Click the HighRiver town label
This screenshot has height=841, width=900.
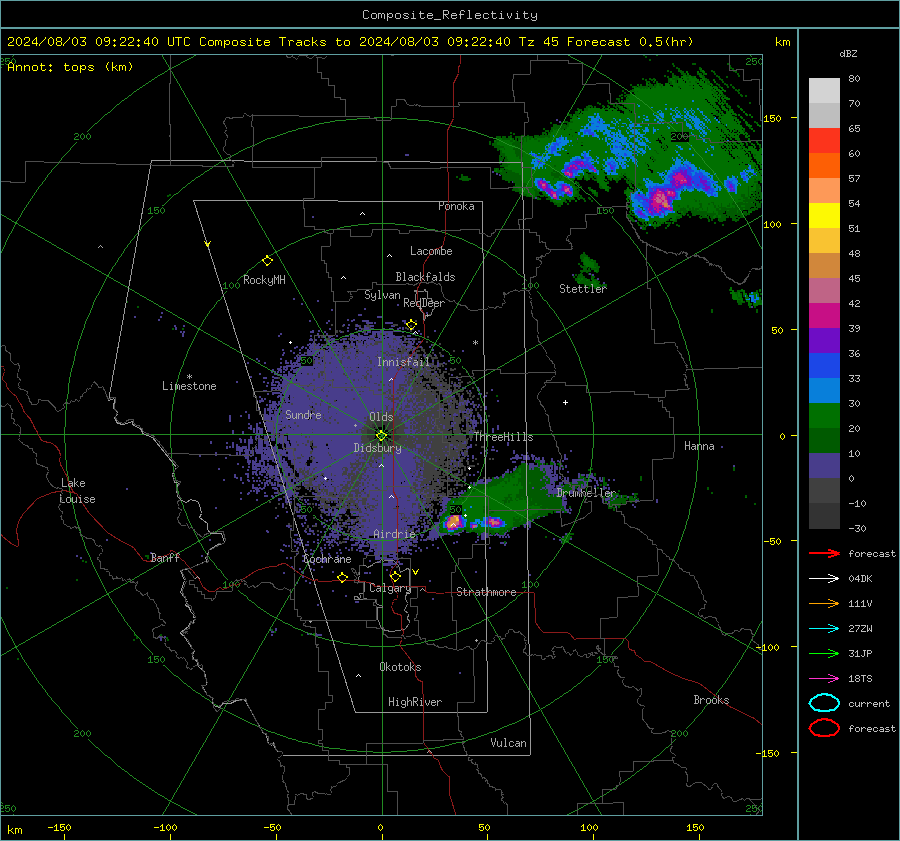pos(414,702)
